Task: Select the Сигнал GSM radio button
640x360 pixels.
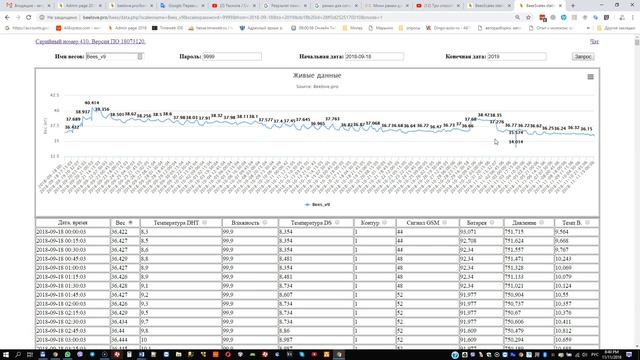Action: [x=444, y=222]
